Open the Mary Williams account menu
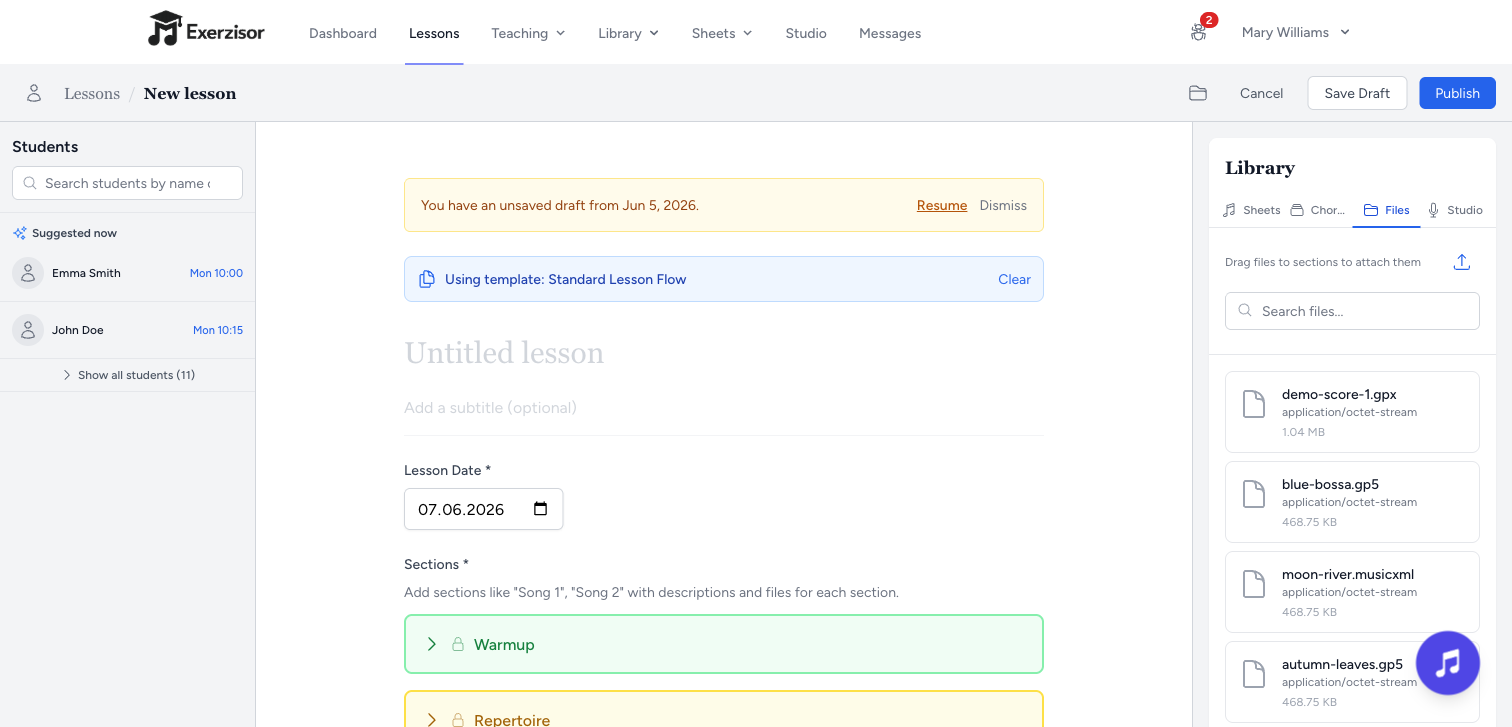This screenshot has width=1512, height=727. coord(1296,32)
